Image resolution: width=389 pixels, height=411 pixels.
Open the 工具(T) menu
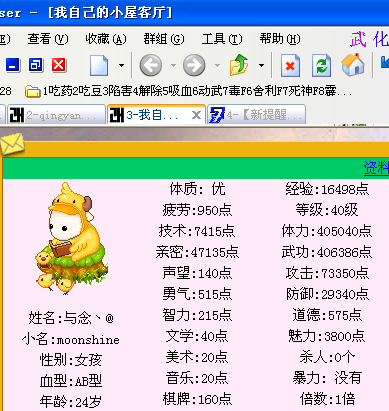(x=222, y=39)
